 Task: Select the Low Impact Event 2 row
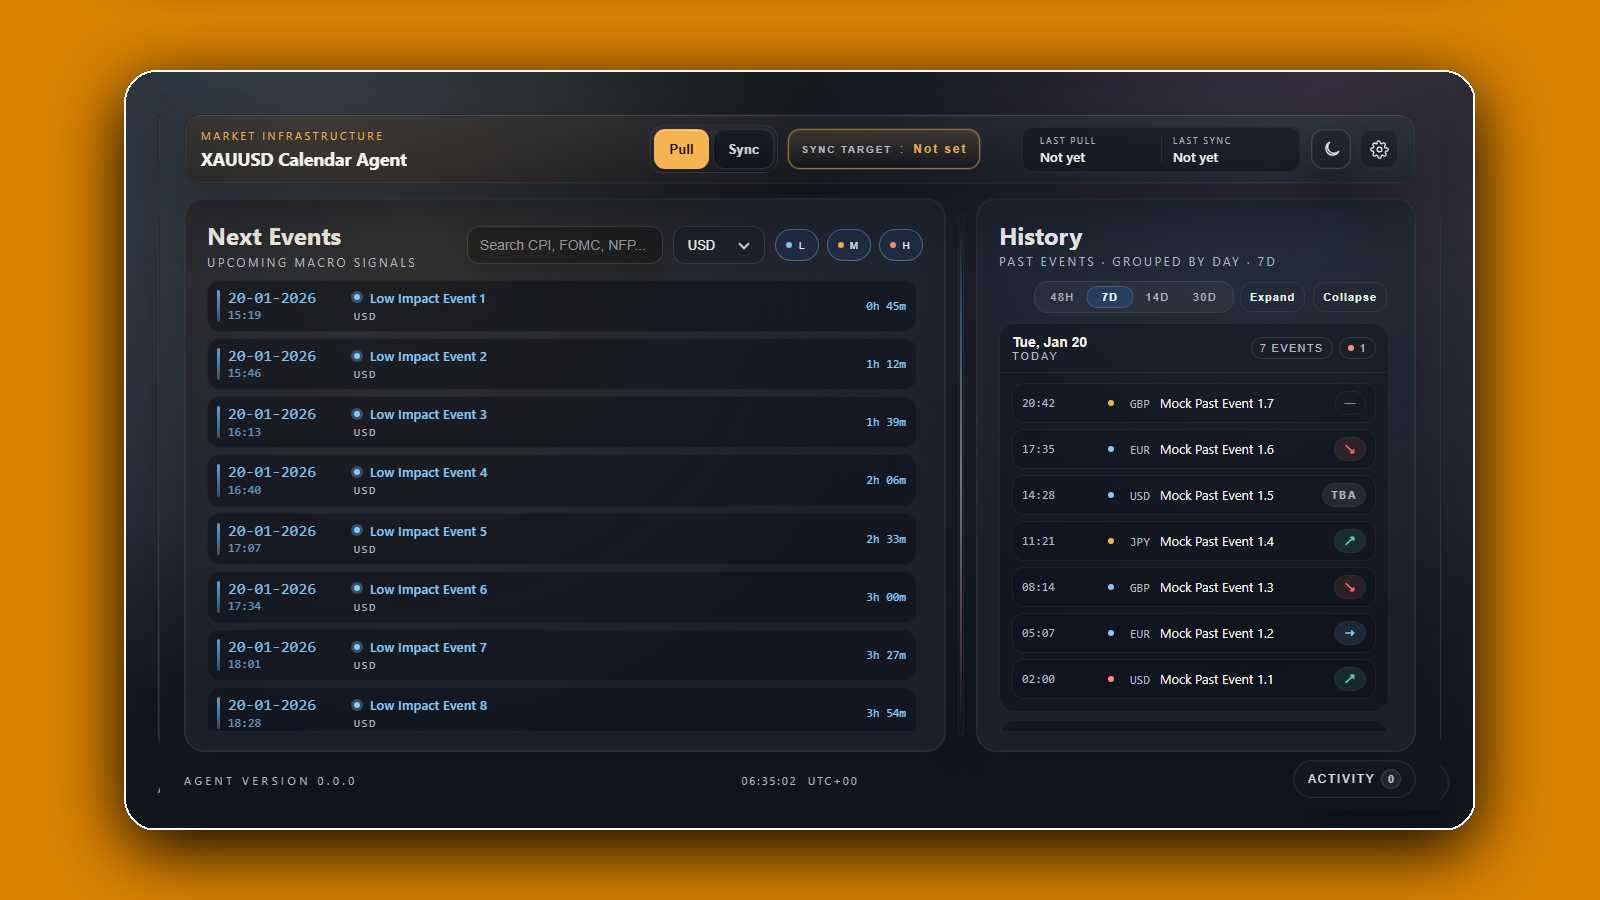tap(562, 364)
